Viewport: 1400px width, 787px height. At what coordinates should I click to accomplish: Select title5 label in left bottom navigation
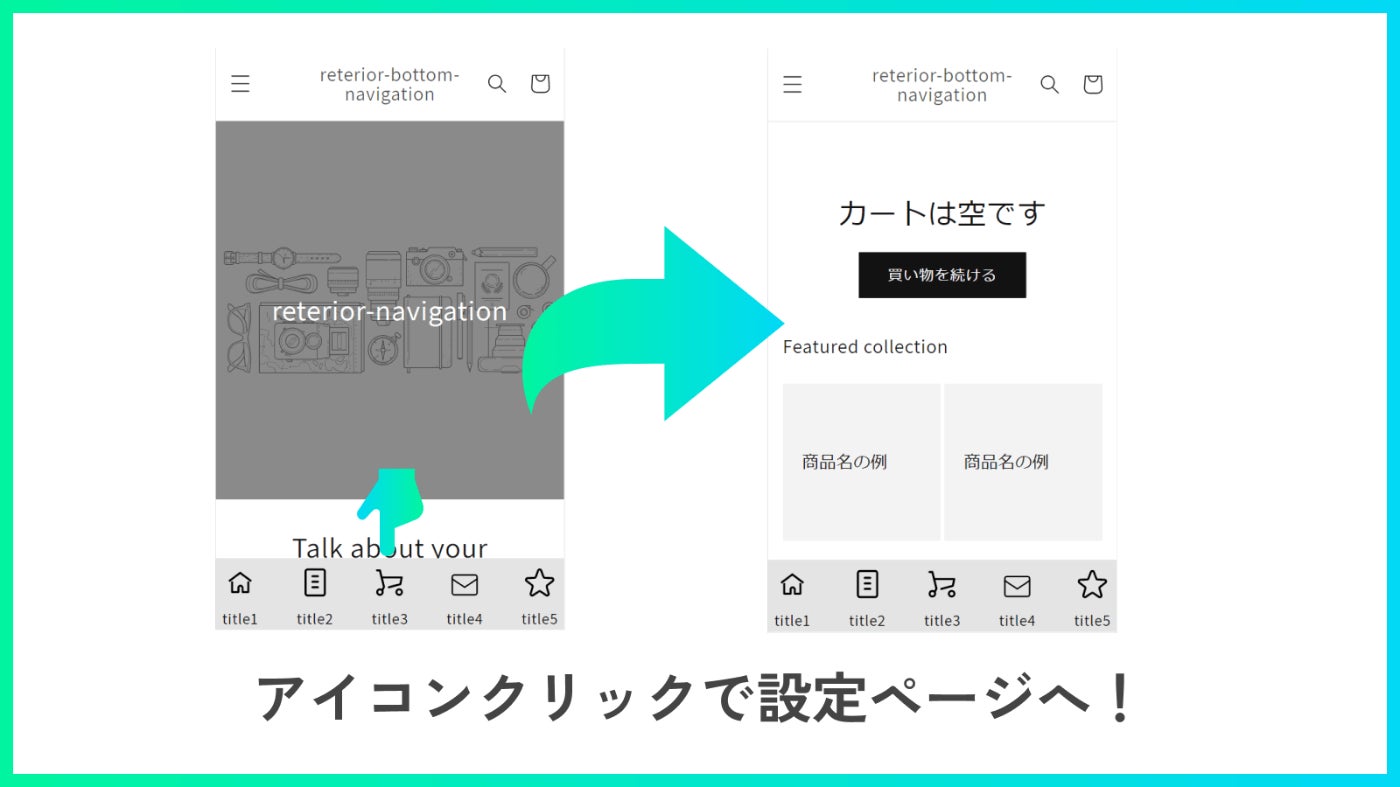[x=539, y=619]
